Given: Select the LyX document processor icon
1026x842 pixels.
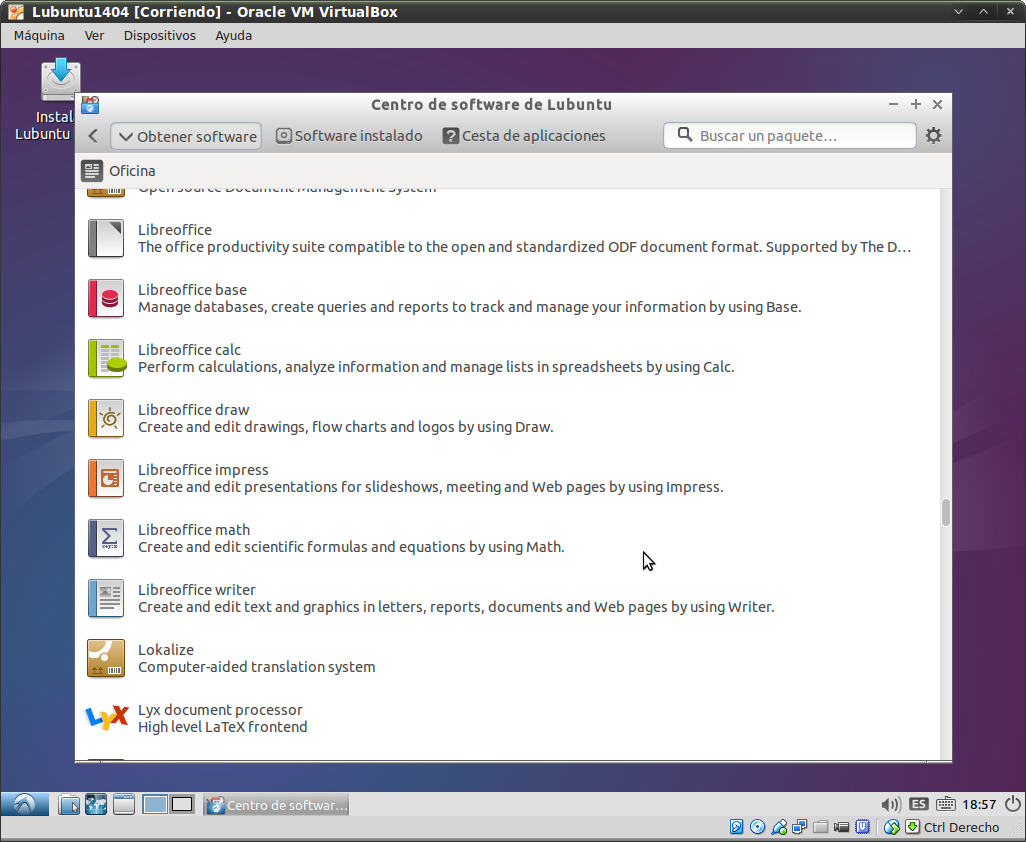Looking at the screenshot, I should coord(106,717).
